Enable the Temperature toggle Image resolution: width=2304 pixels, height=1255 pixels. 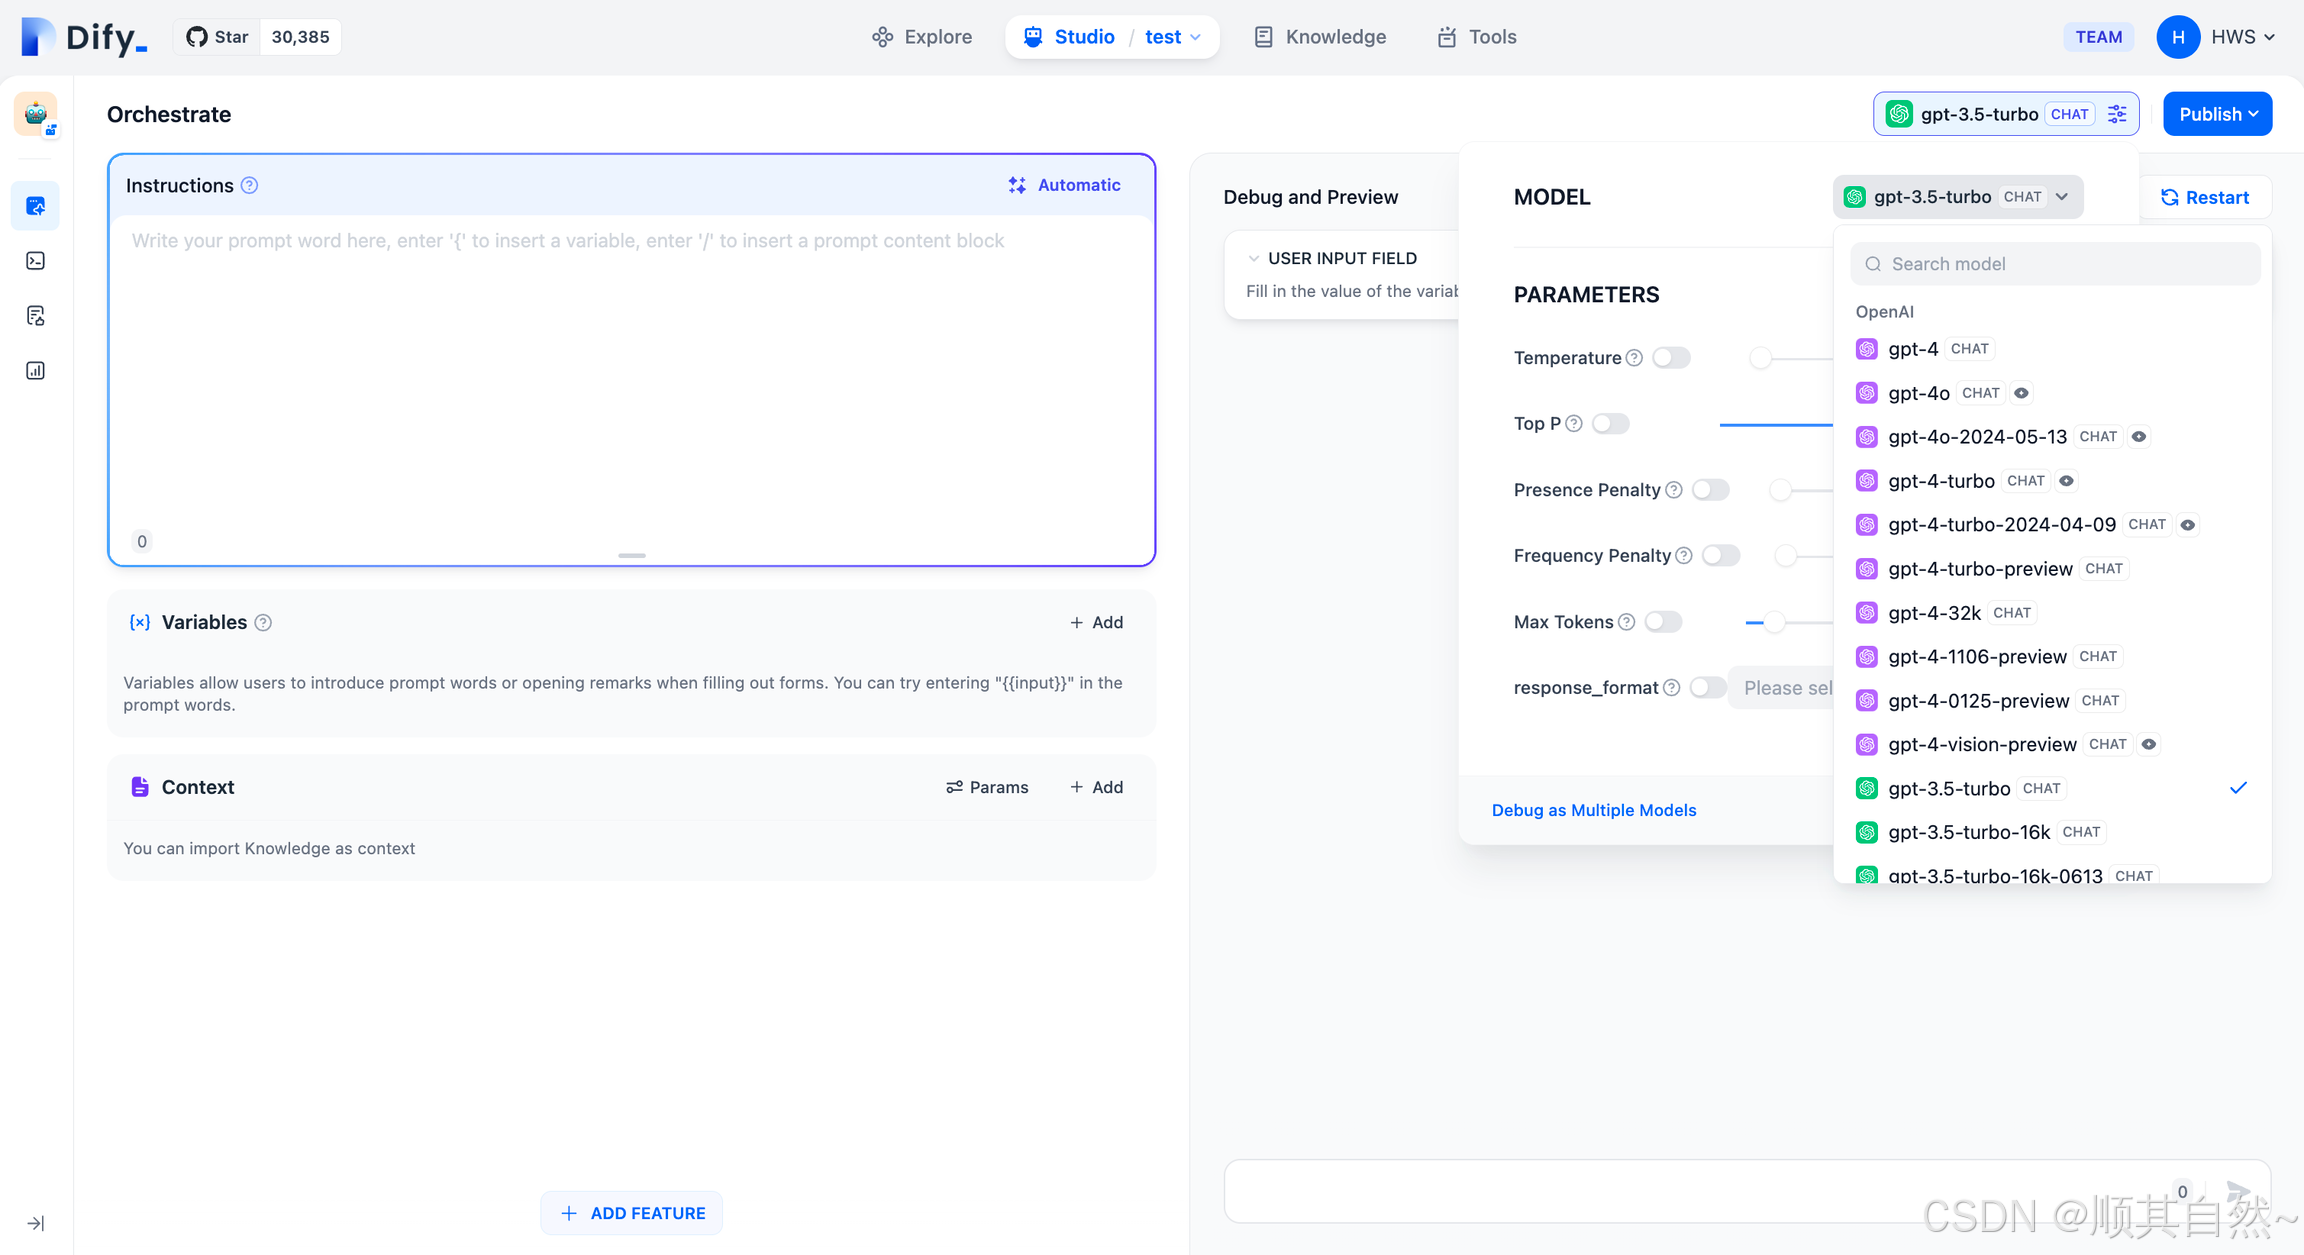[1670, 358]
